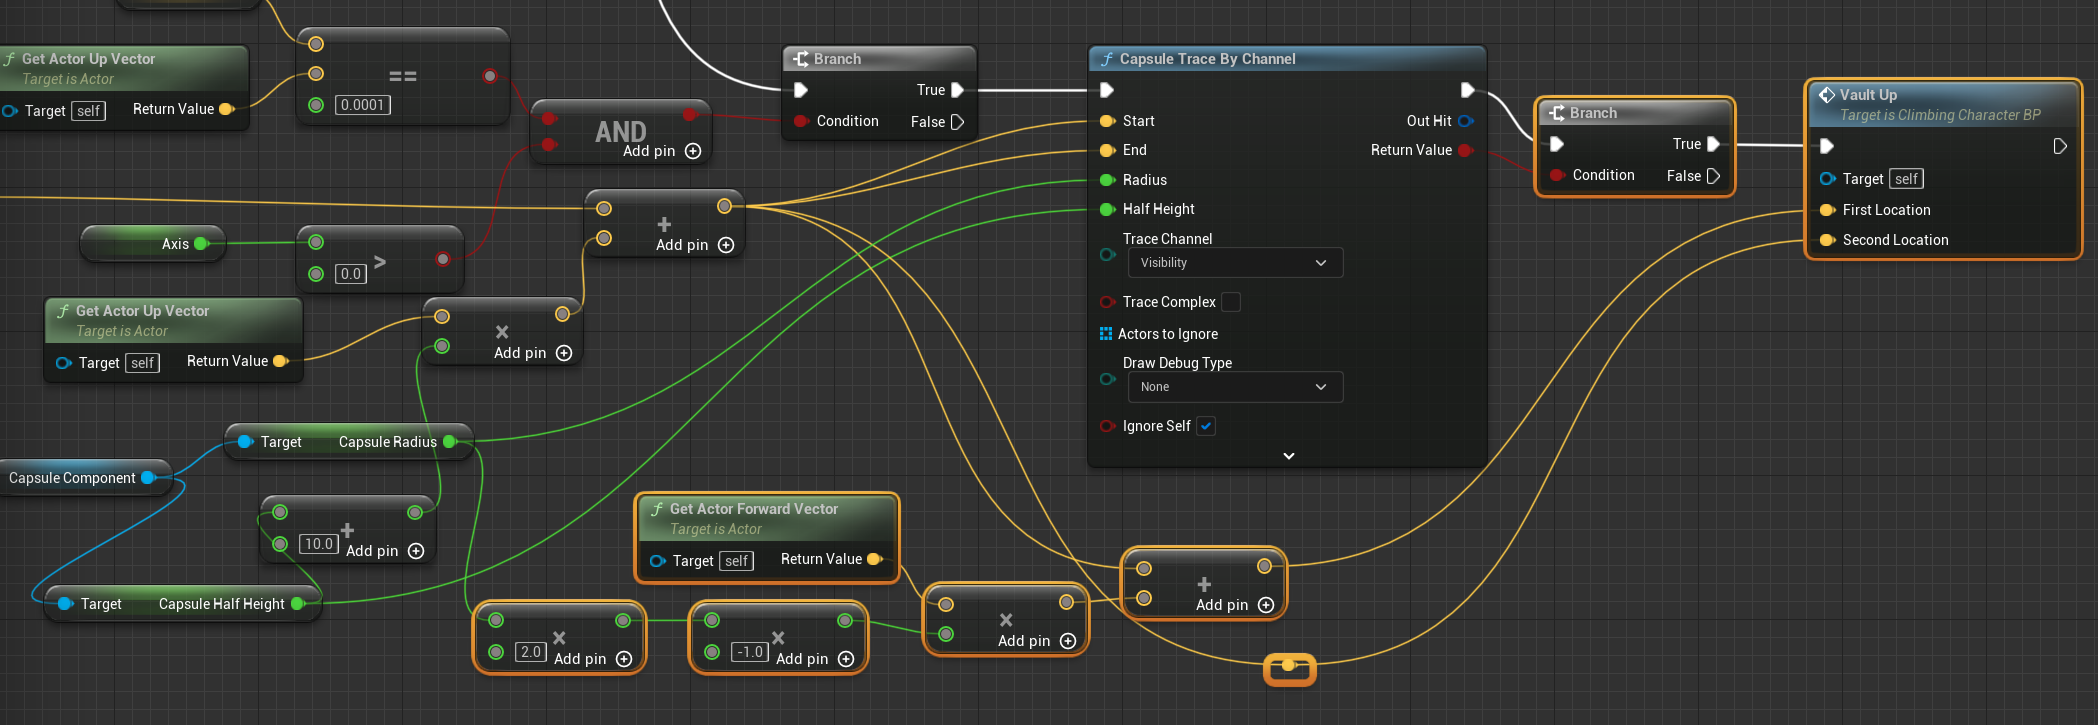The image size is (2098, 725).
Task: Click the orange reroute node
Action: point(1289,666)
